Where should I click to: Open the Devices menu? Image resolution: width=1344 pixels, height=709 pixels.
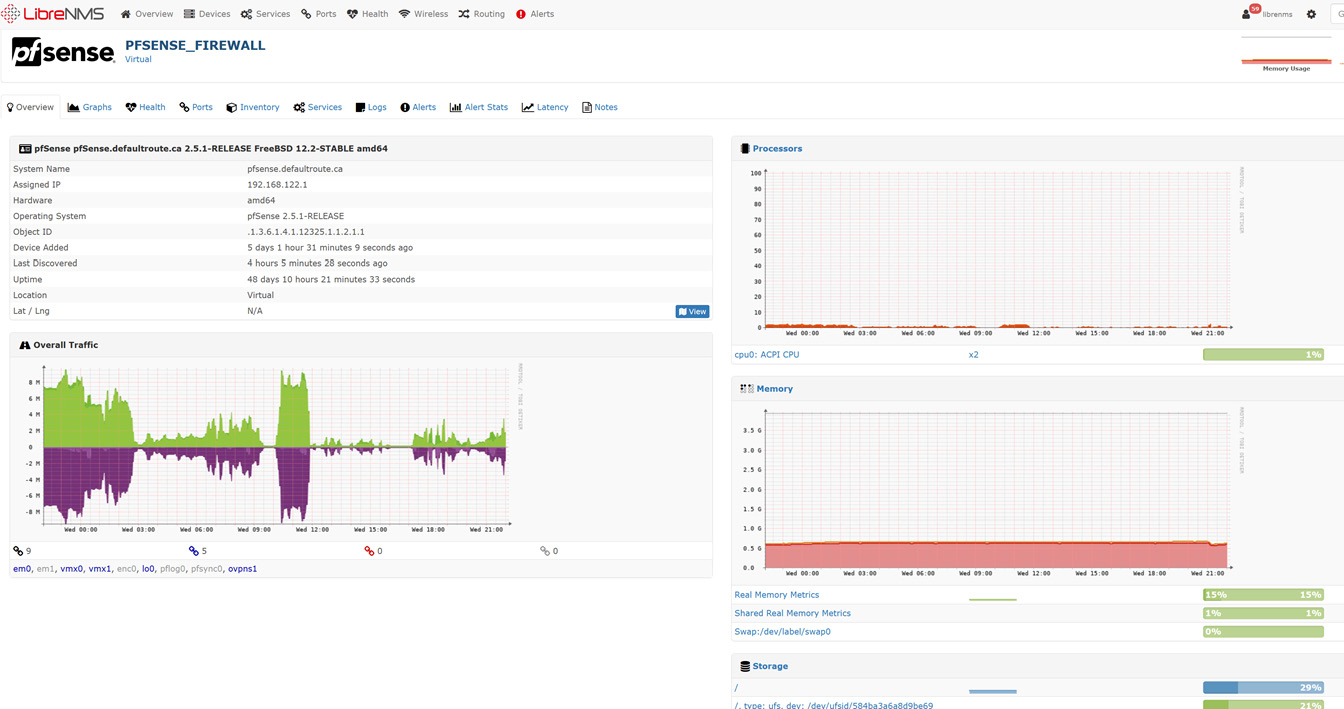click(x=207, y=14)
